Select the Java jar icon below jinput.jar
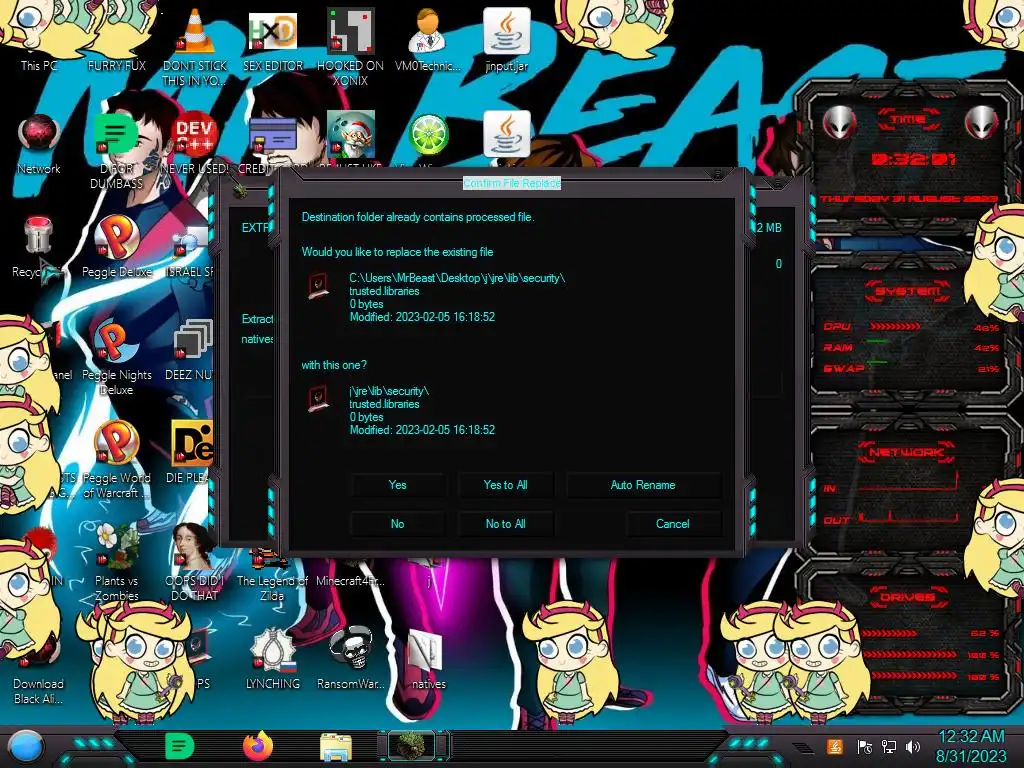Viewport: 1024px width, 768px height. pyautogui.click(x=506, y=135)
